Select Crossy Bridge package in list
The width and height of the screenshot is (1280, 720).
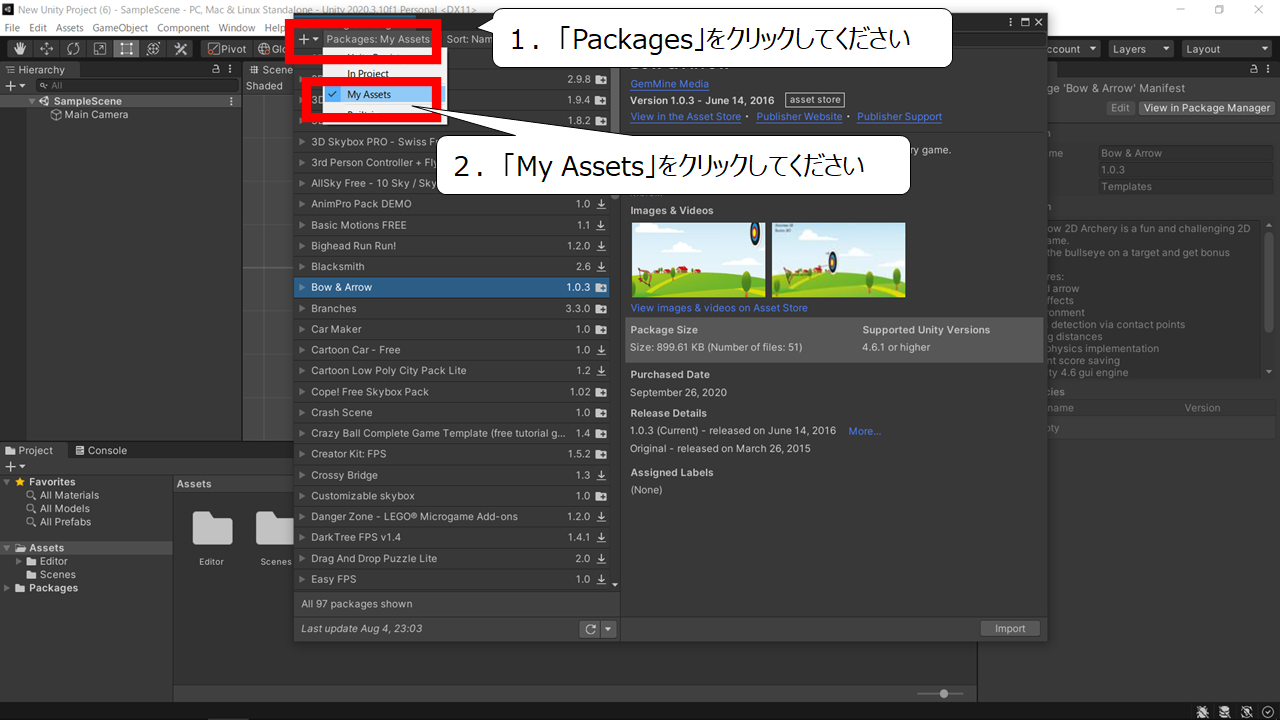point(452,475)
